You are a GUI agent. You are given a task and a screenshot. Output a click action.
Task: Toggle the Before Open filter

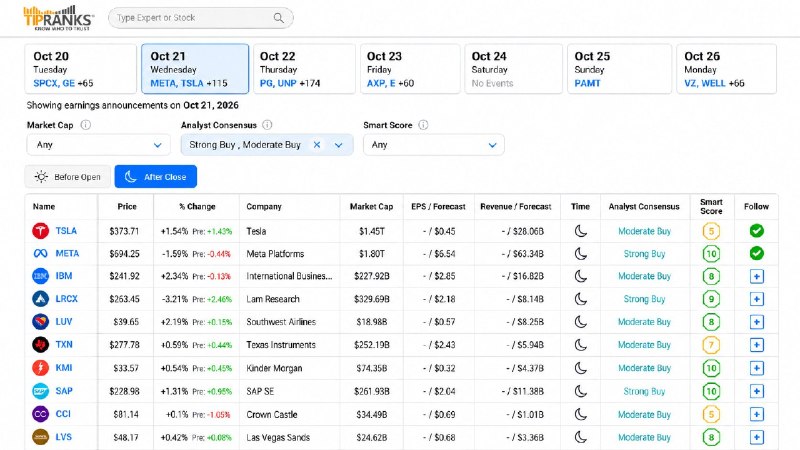(67, 177)
